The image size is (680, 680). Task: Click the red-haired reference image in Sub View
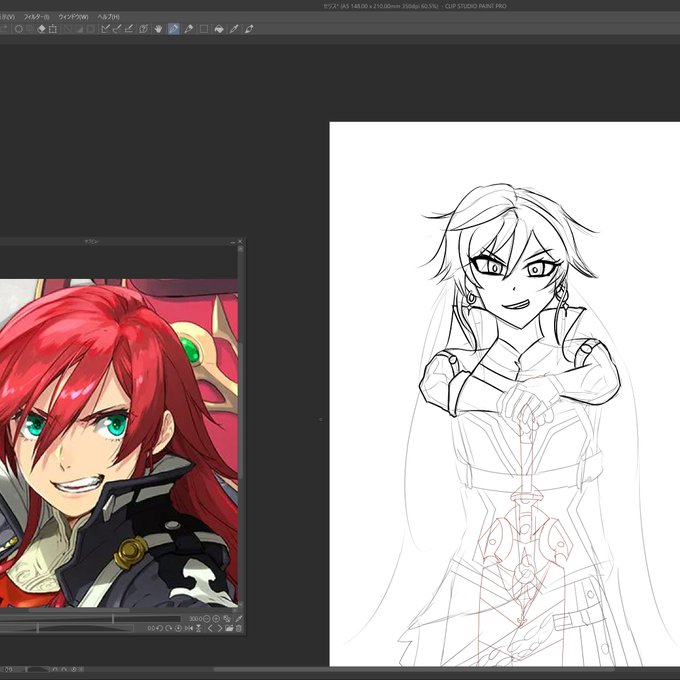coord(118,442)
